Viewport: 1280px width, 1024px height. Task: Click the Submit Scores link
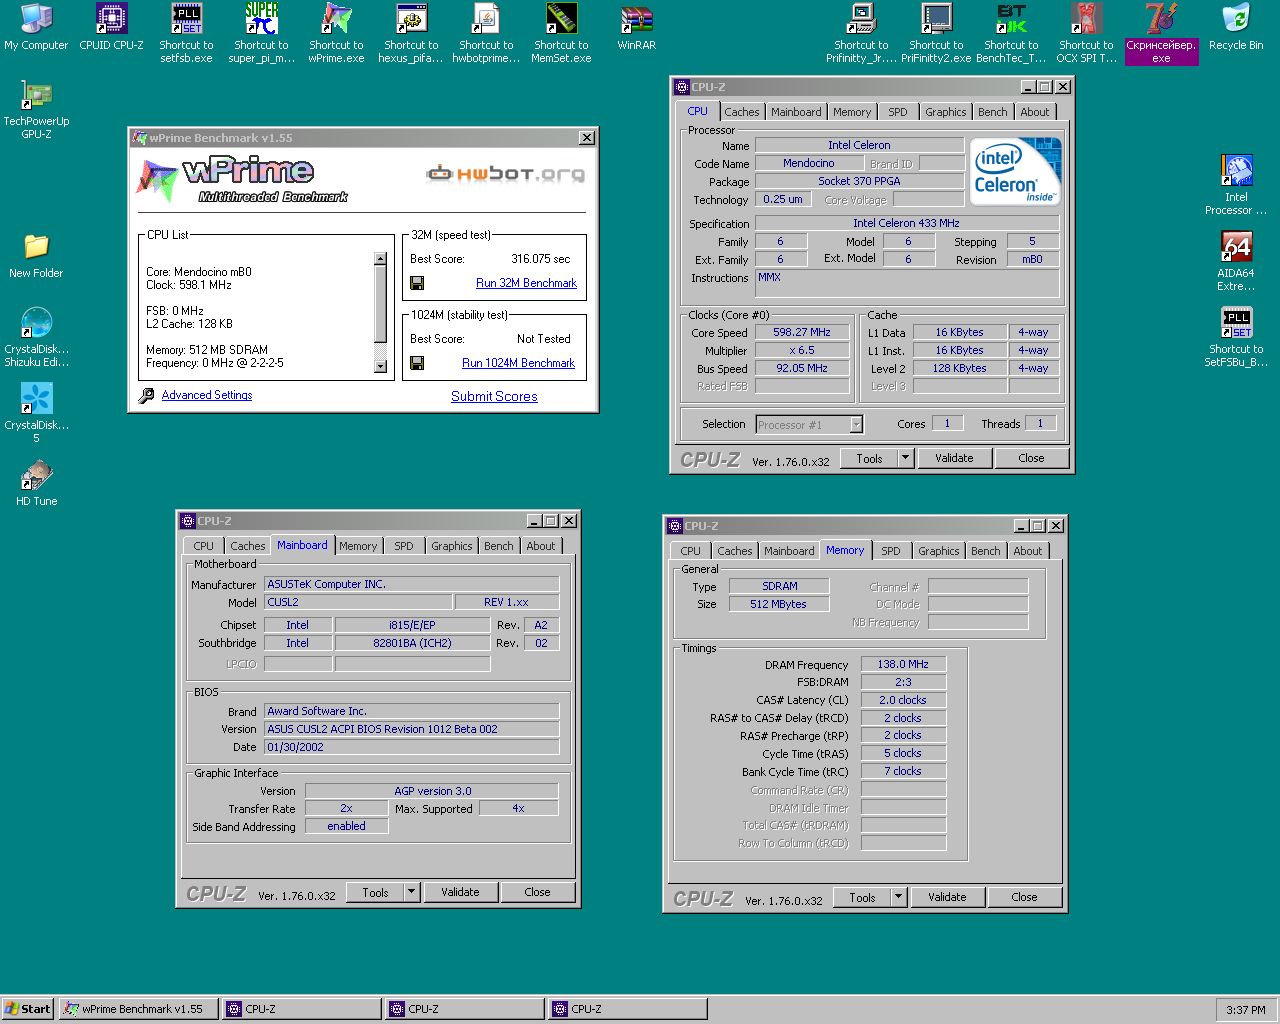[x=494, y=396]
